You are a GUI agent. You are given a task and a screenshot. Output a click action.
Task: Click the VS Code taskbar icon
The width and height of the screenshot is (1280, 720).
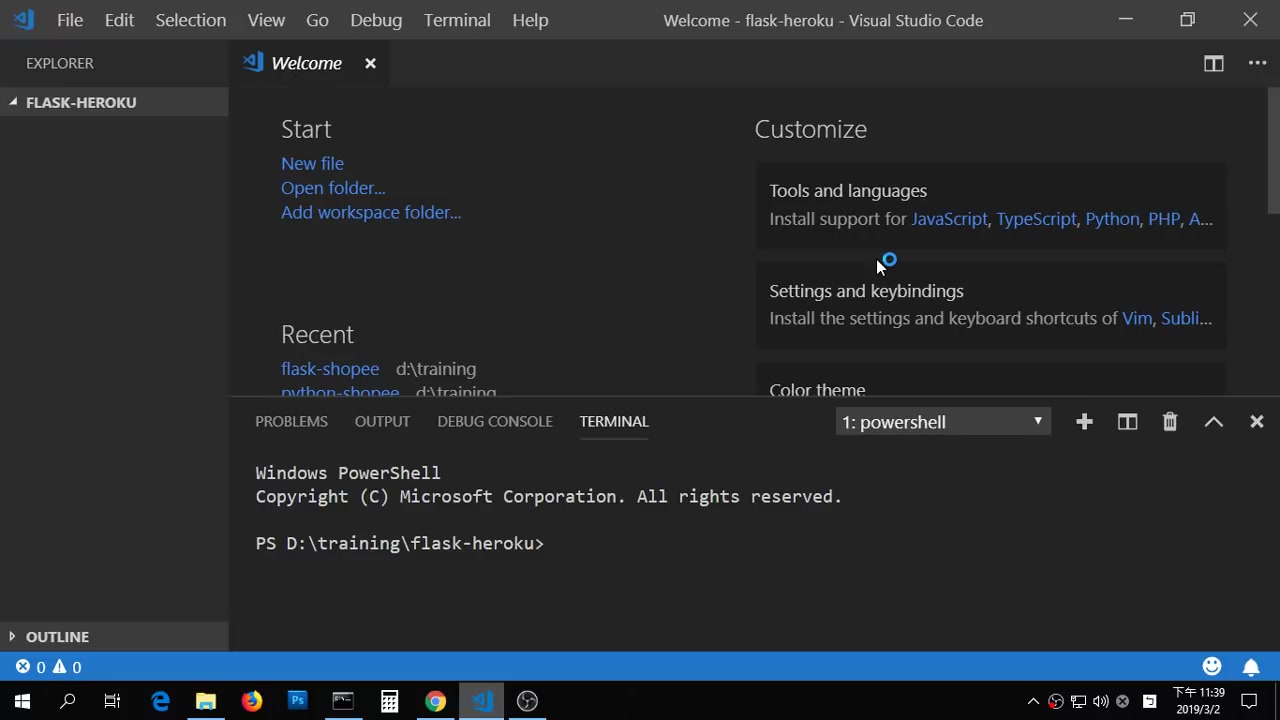pyautogui.click(x=481, y=701)
